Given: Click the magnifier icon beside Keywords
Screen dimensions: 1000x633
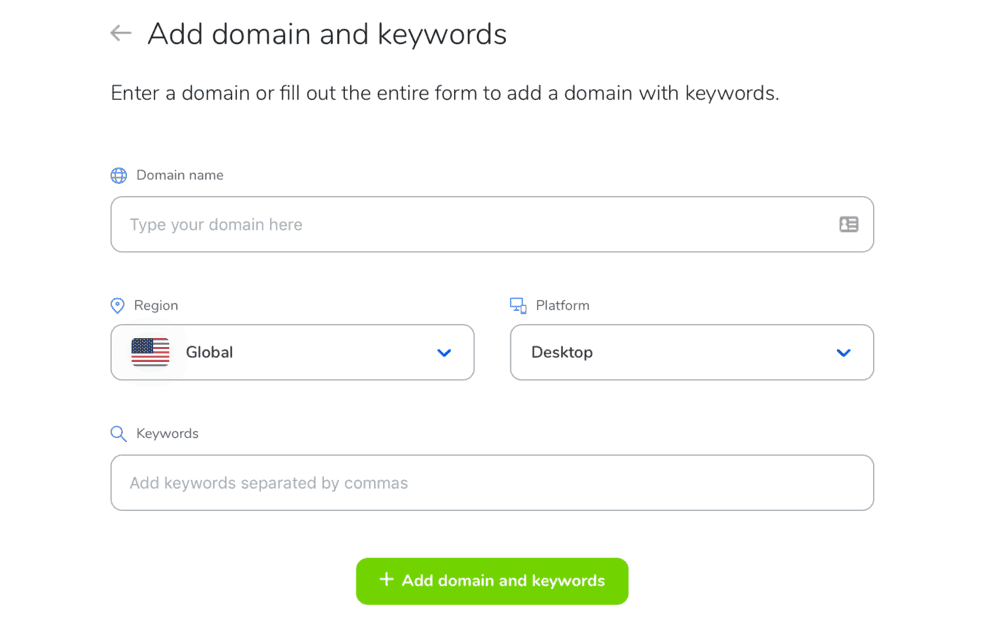Looking at the screenshot, I should tap(117, 433).
